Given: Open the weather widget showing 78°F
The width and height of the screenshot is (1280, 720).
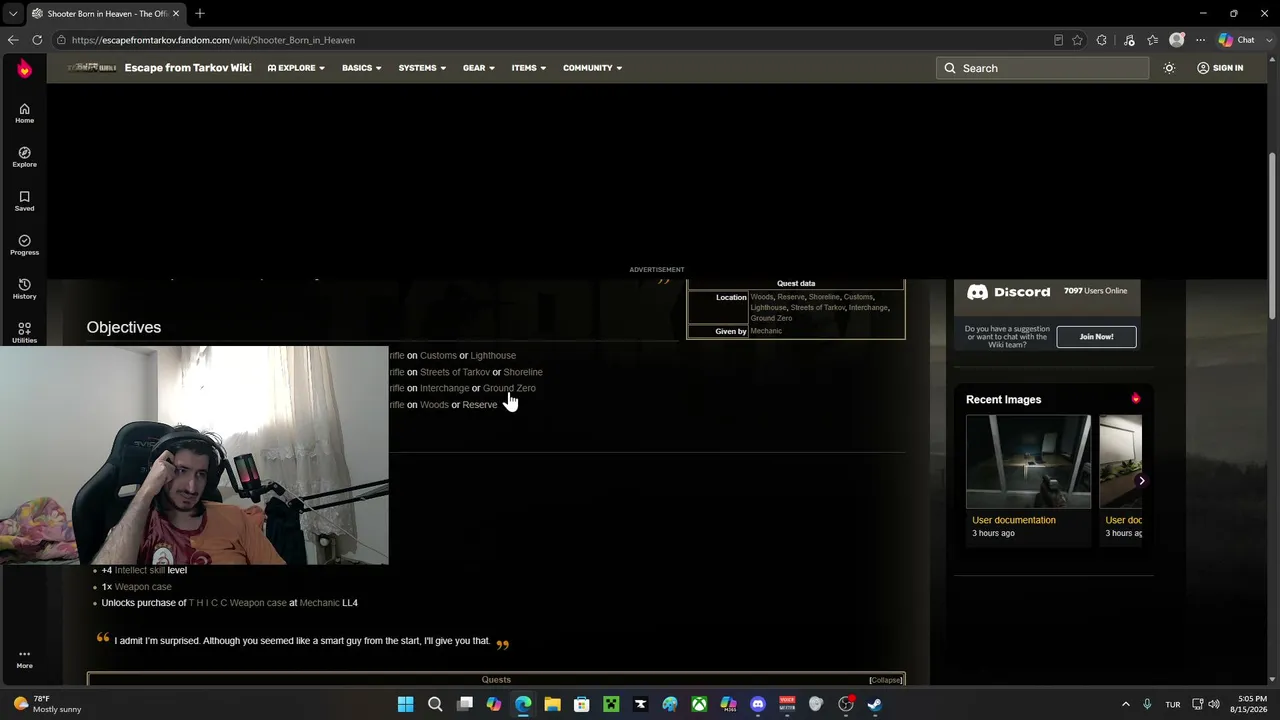Looking at the screenshot, I should pos(48,704).
